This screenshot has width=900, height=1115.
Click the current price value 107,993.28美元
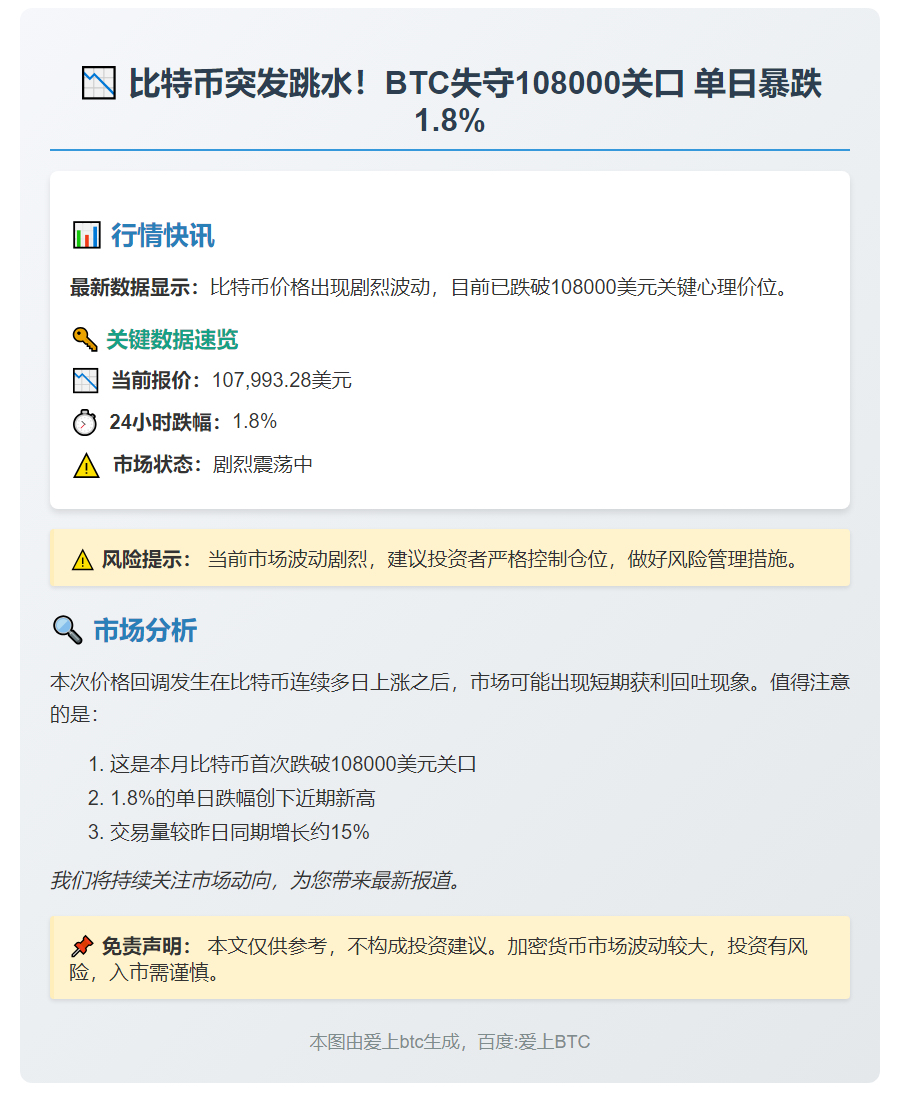[281, 381]
